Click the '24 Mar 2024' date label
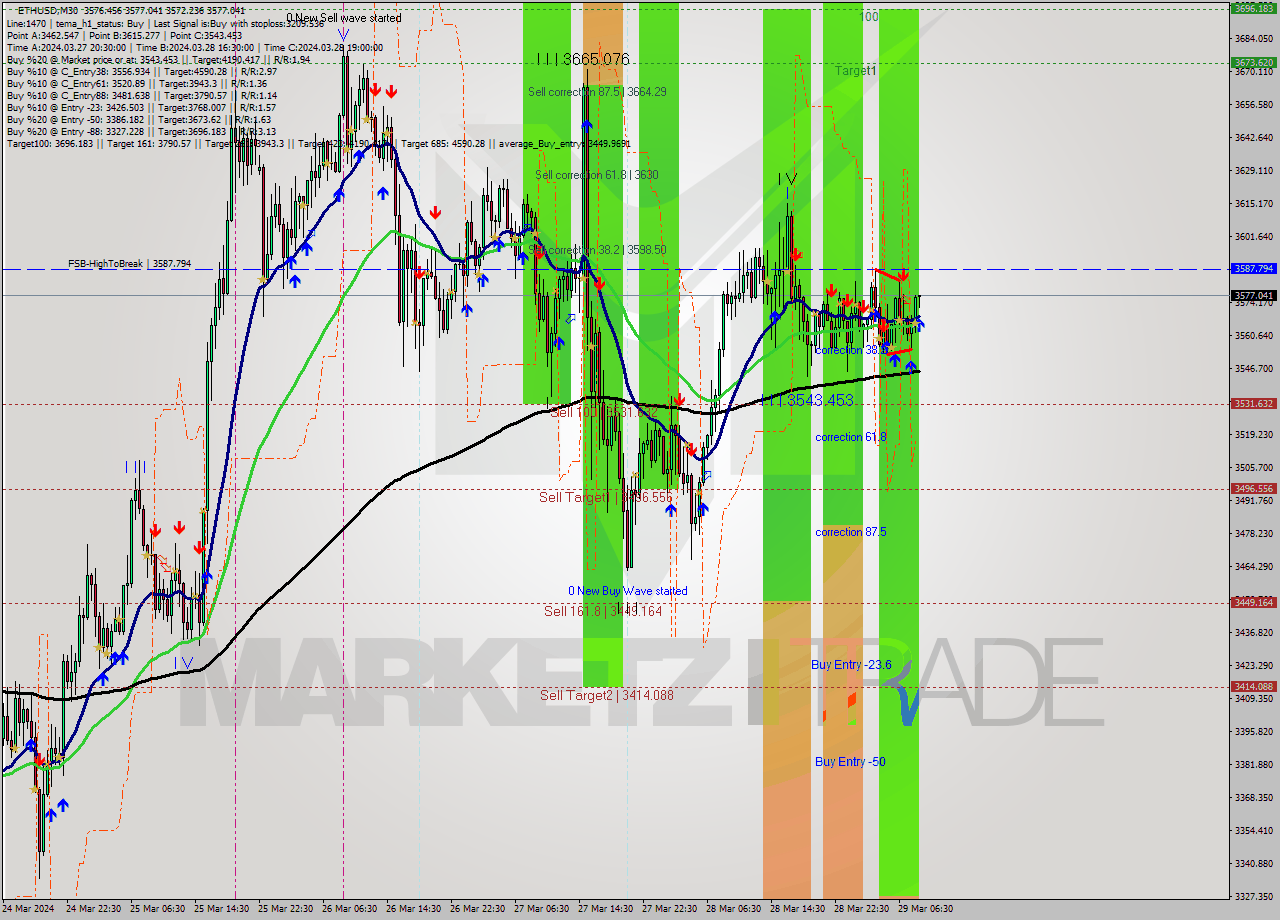 pyautogui.click(x=26, y=909)
